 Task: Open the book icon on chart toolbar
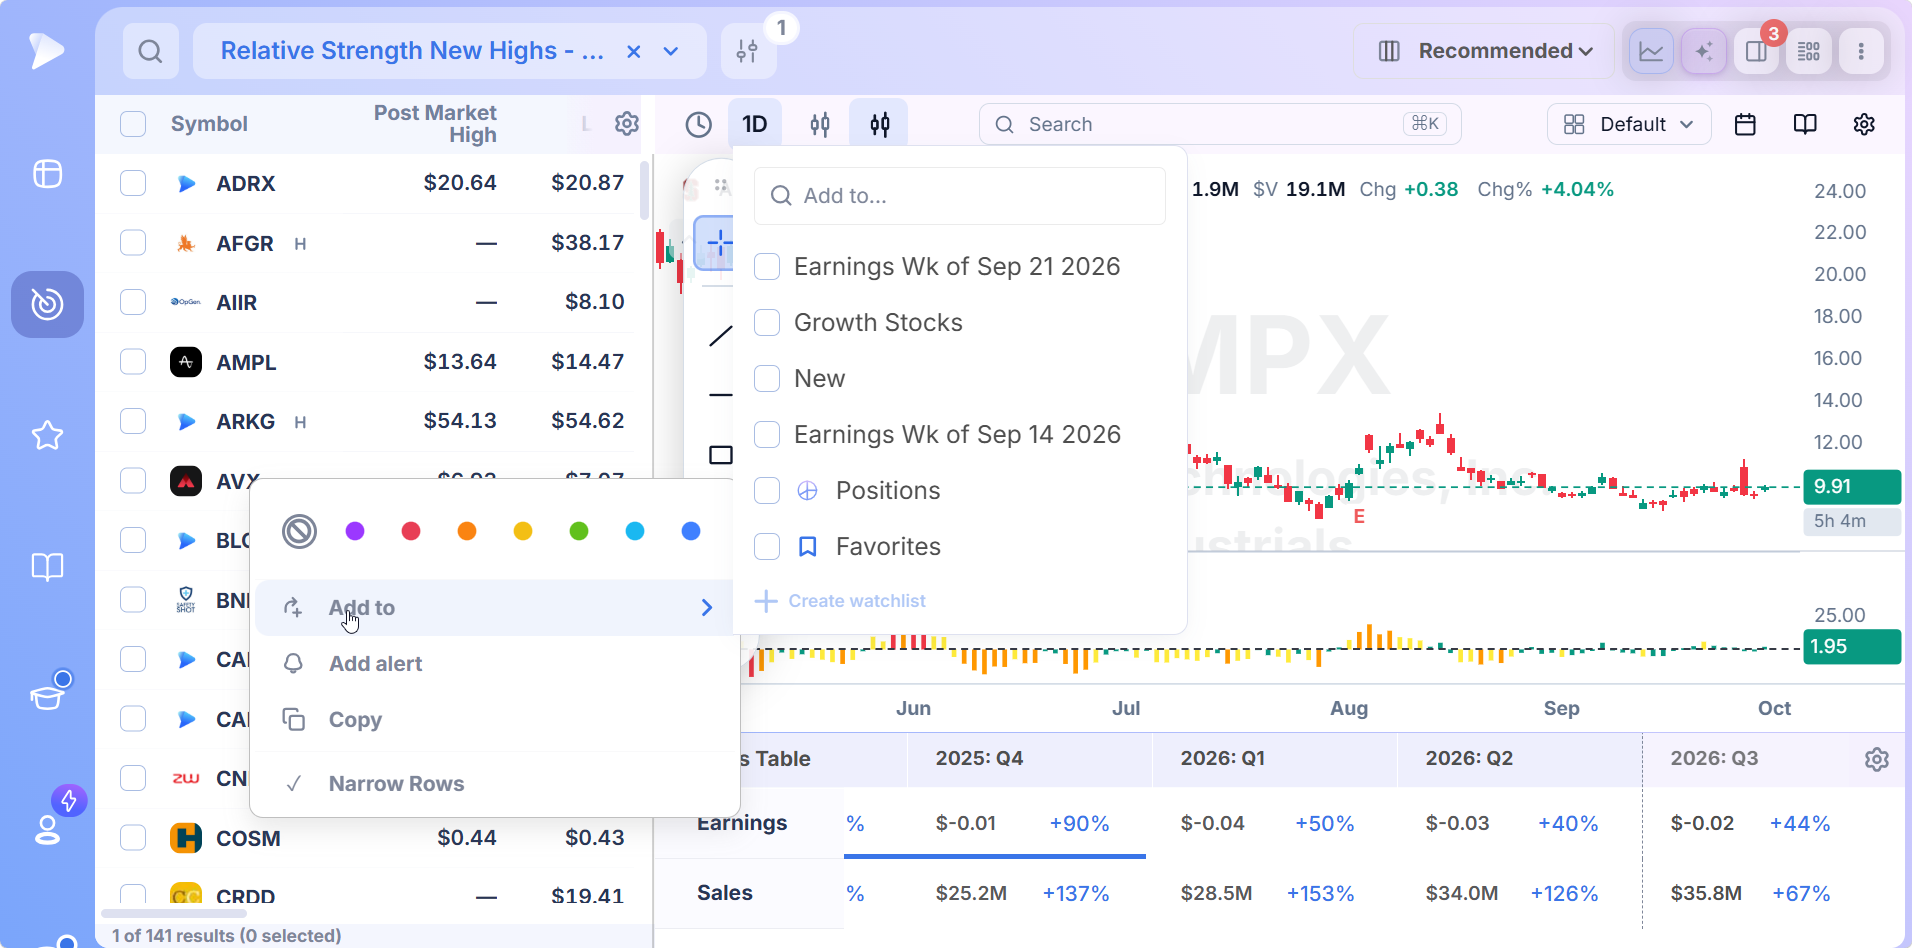[x=1805, y=124]
